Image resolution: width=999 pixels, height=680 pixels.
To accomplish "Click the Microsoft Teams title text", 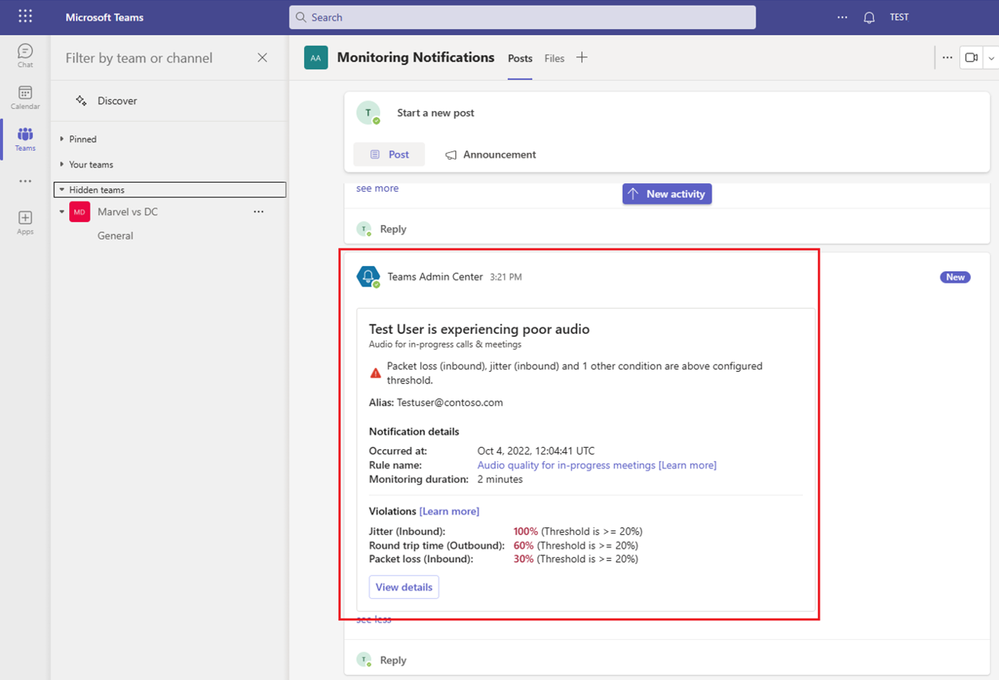I will coord(104,17).
